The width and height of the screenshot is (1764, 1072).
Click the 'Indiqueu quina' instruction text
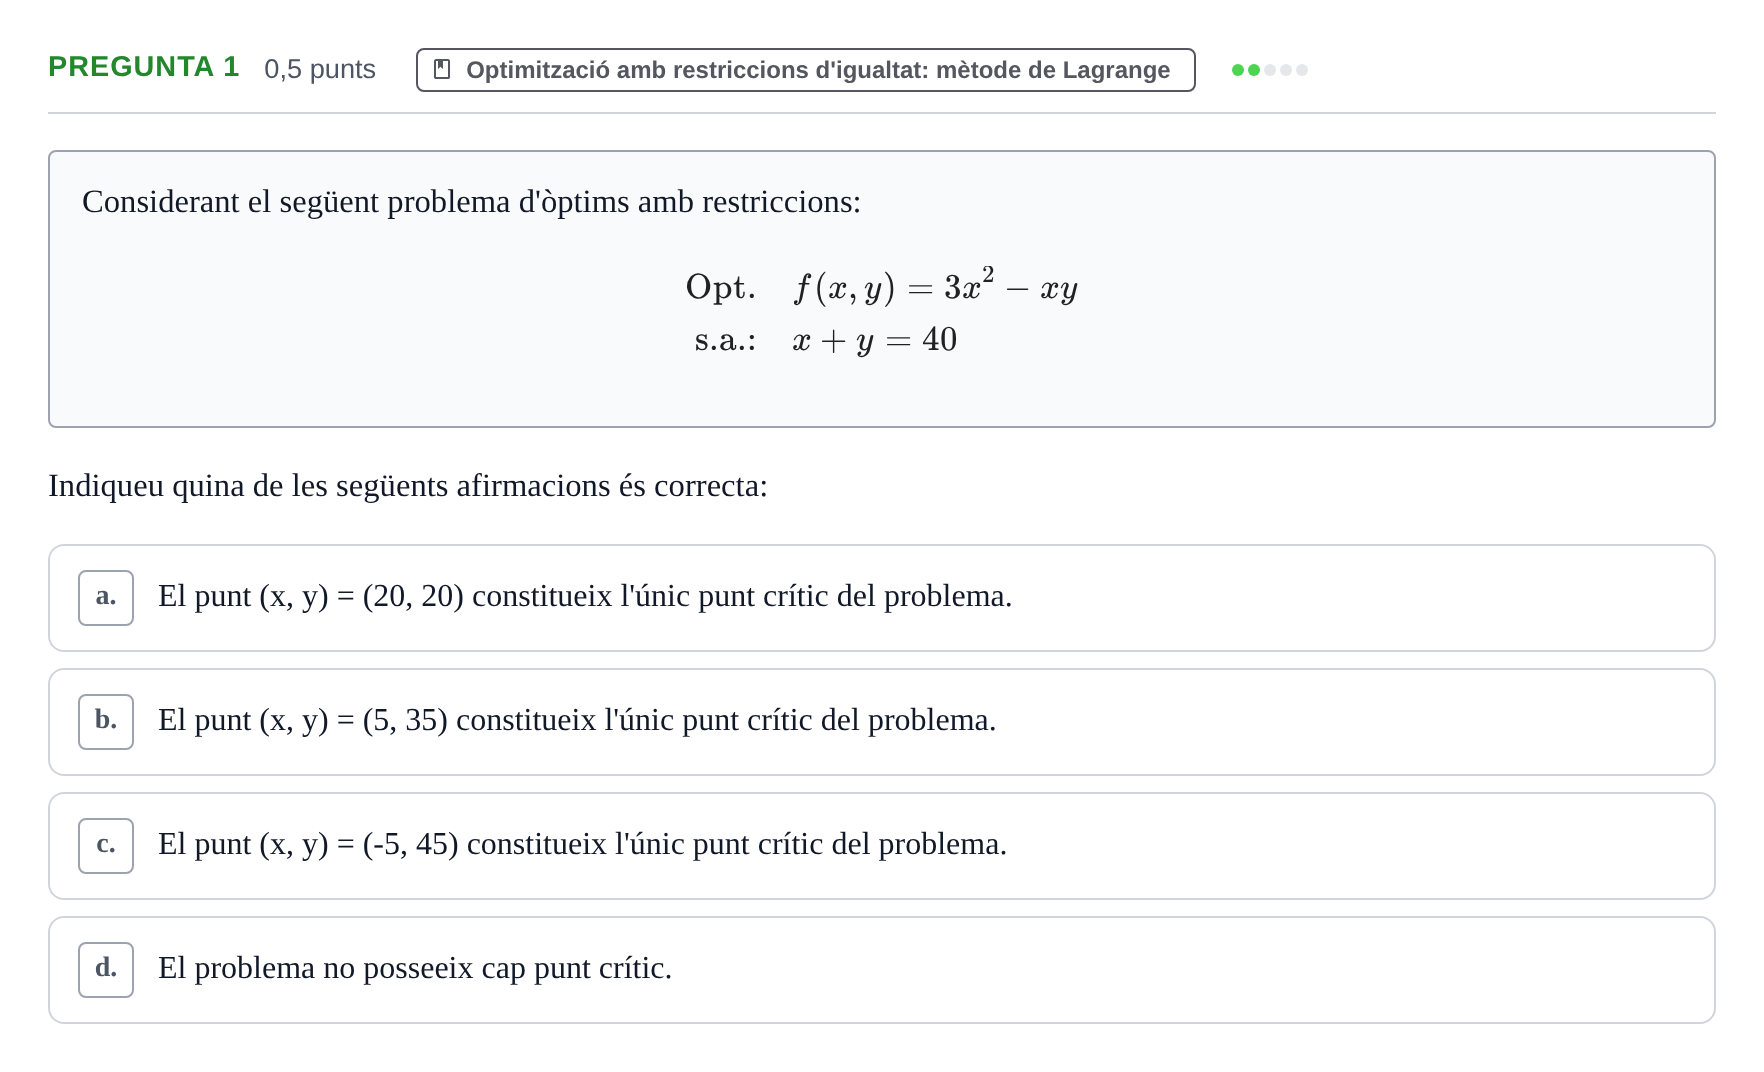coord(408,486)
